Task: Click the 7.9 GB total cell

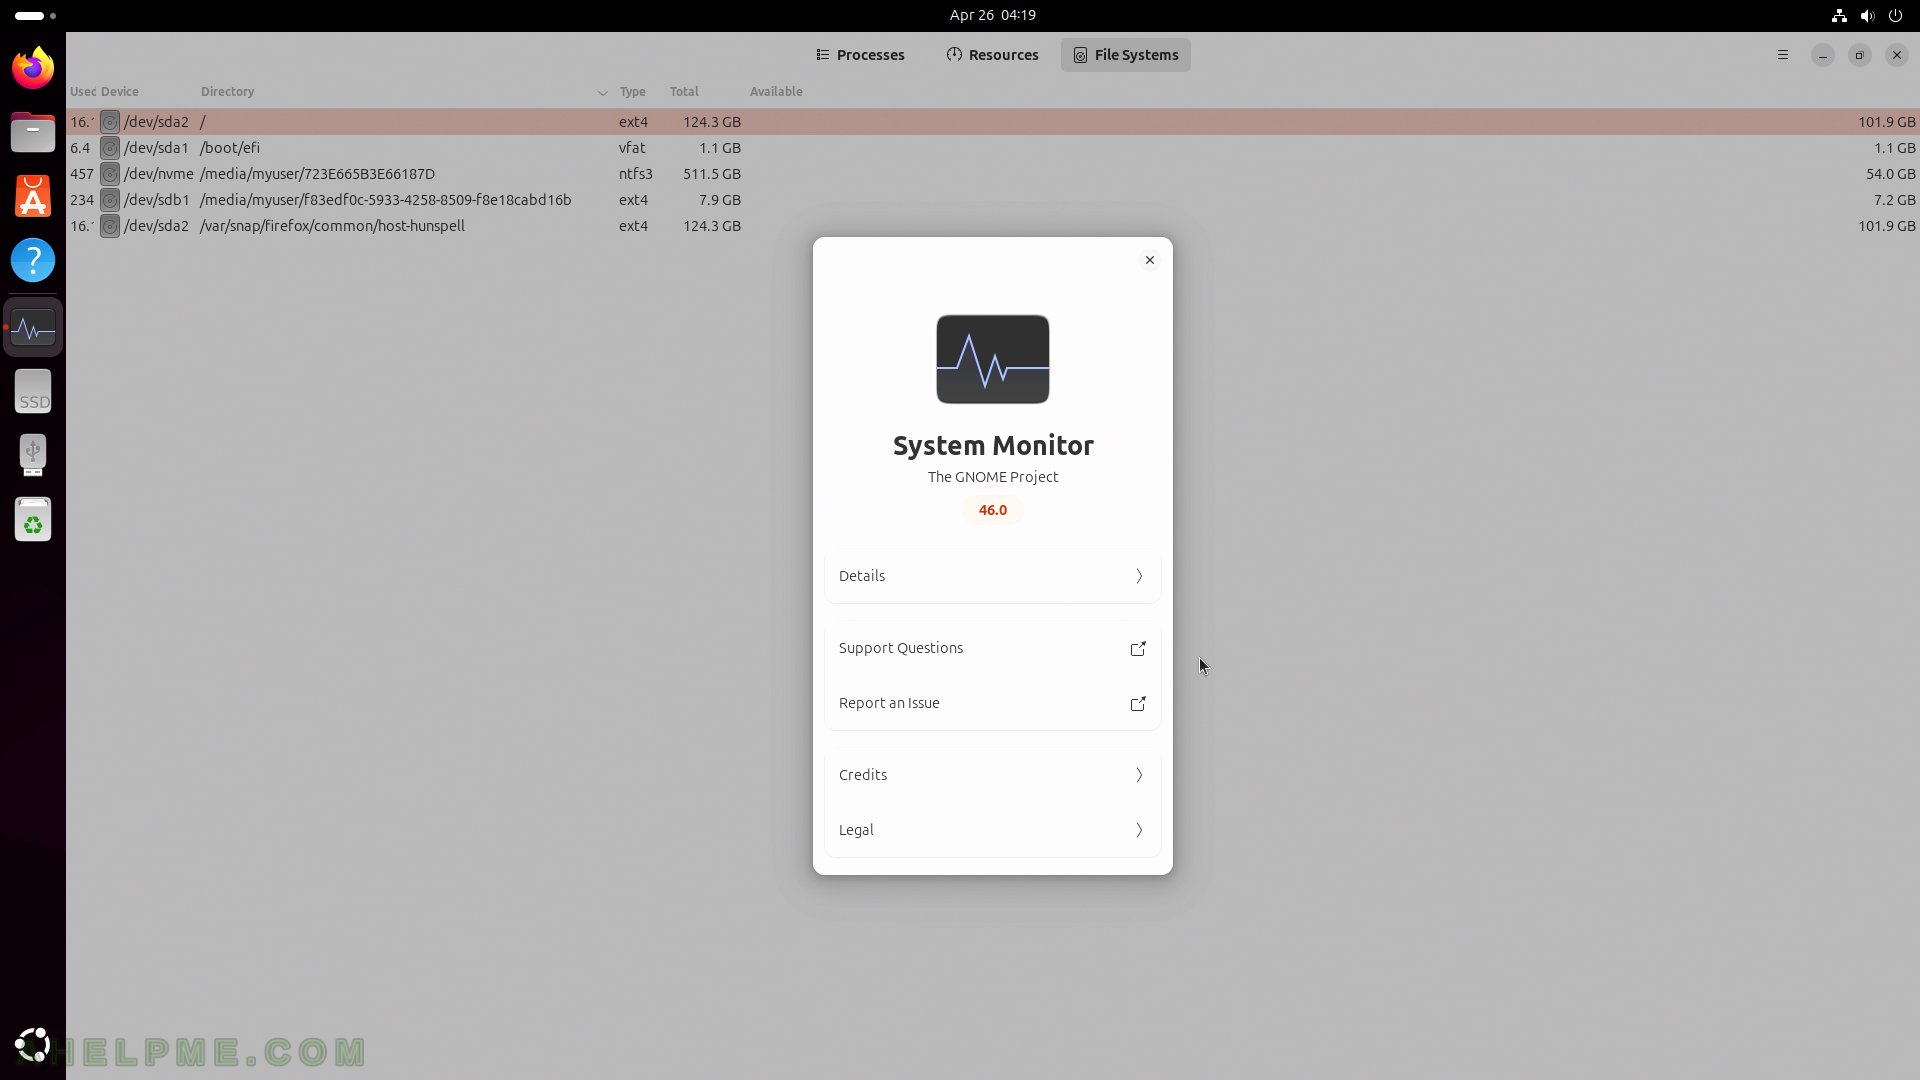Action: pos(720,200)
